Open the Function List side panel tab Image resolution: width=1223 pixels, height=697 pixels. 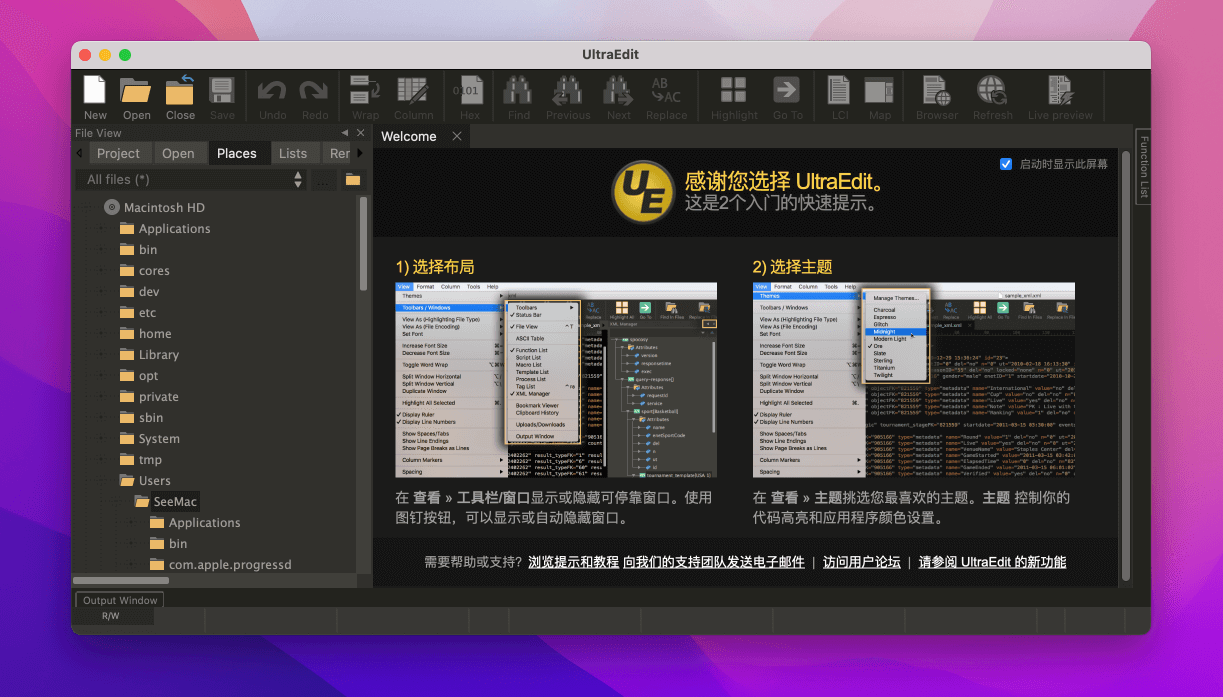[1144, 166]
